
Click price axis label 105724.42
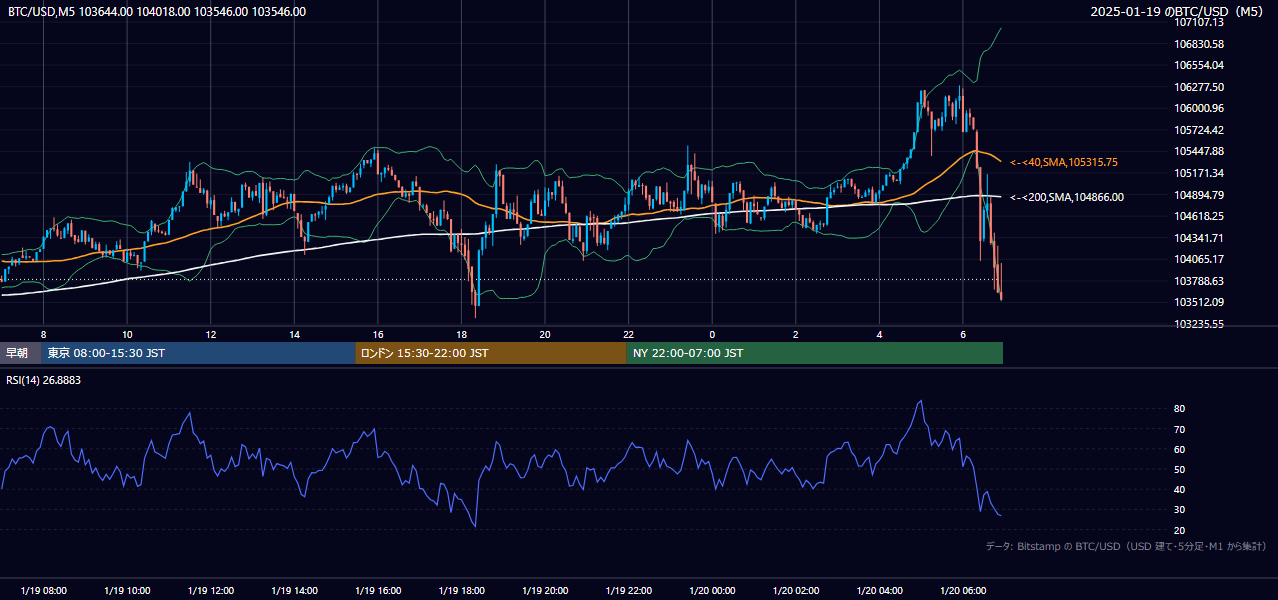tap(1199, 130)
